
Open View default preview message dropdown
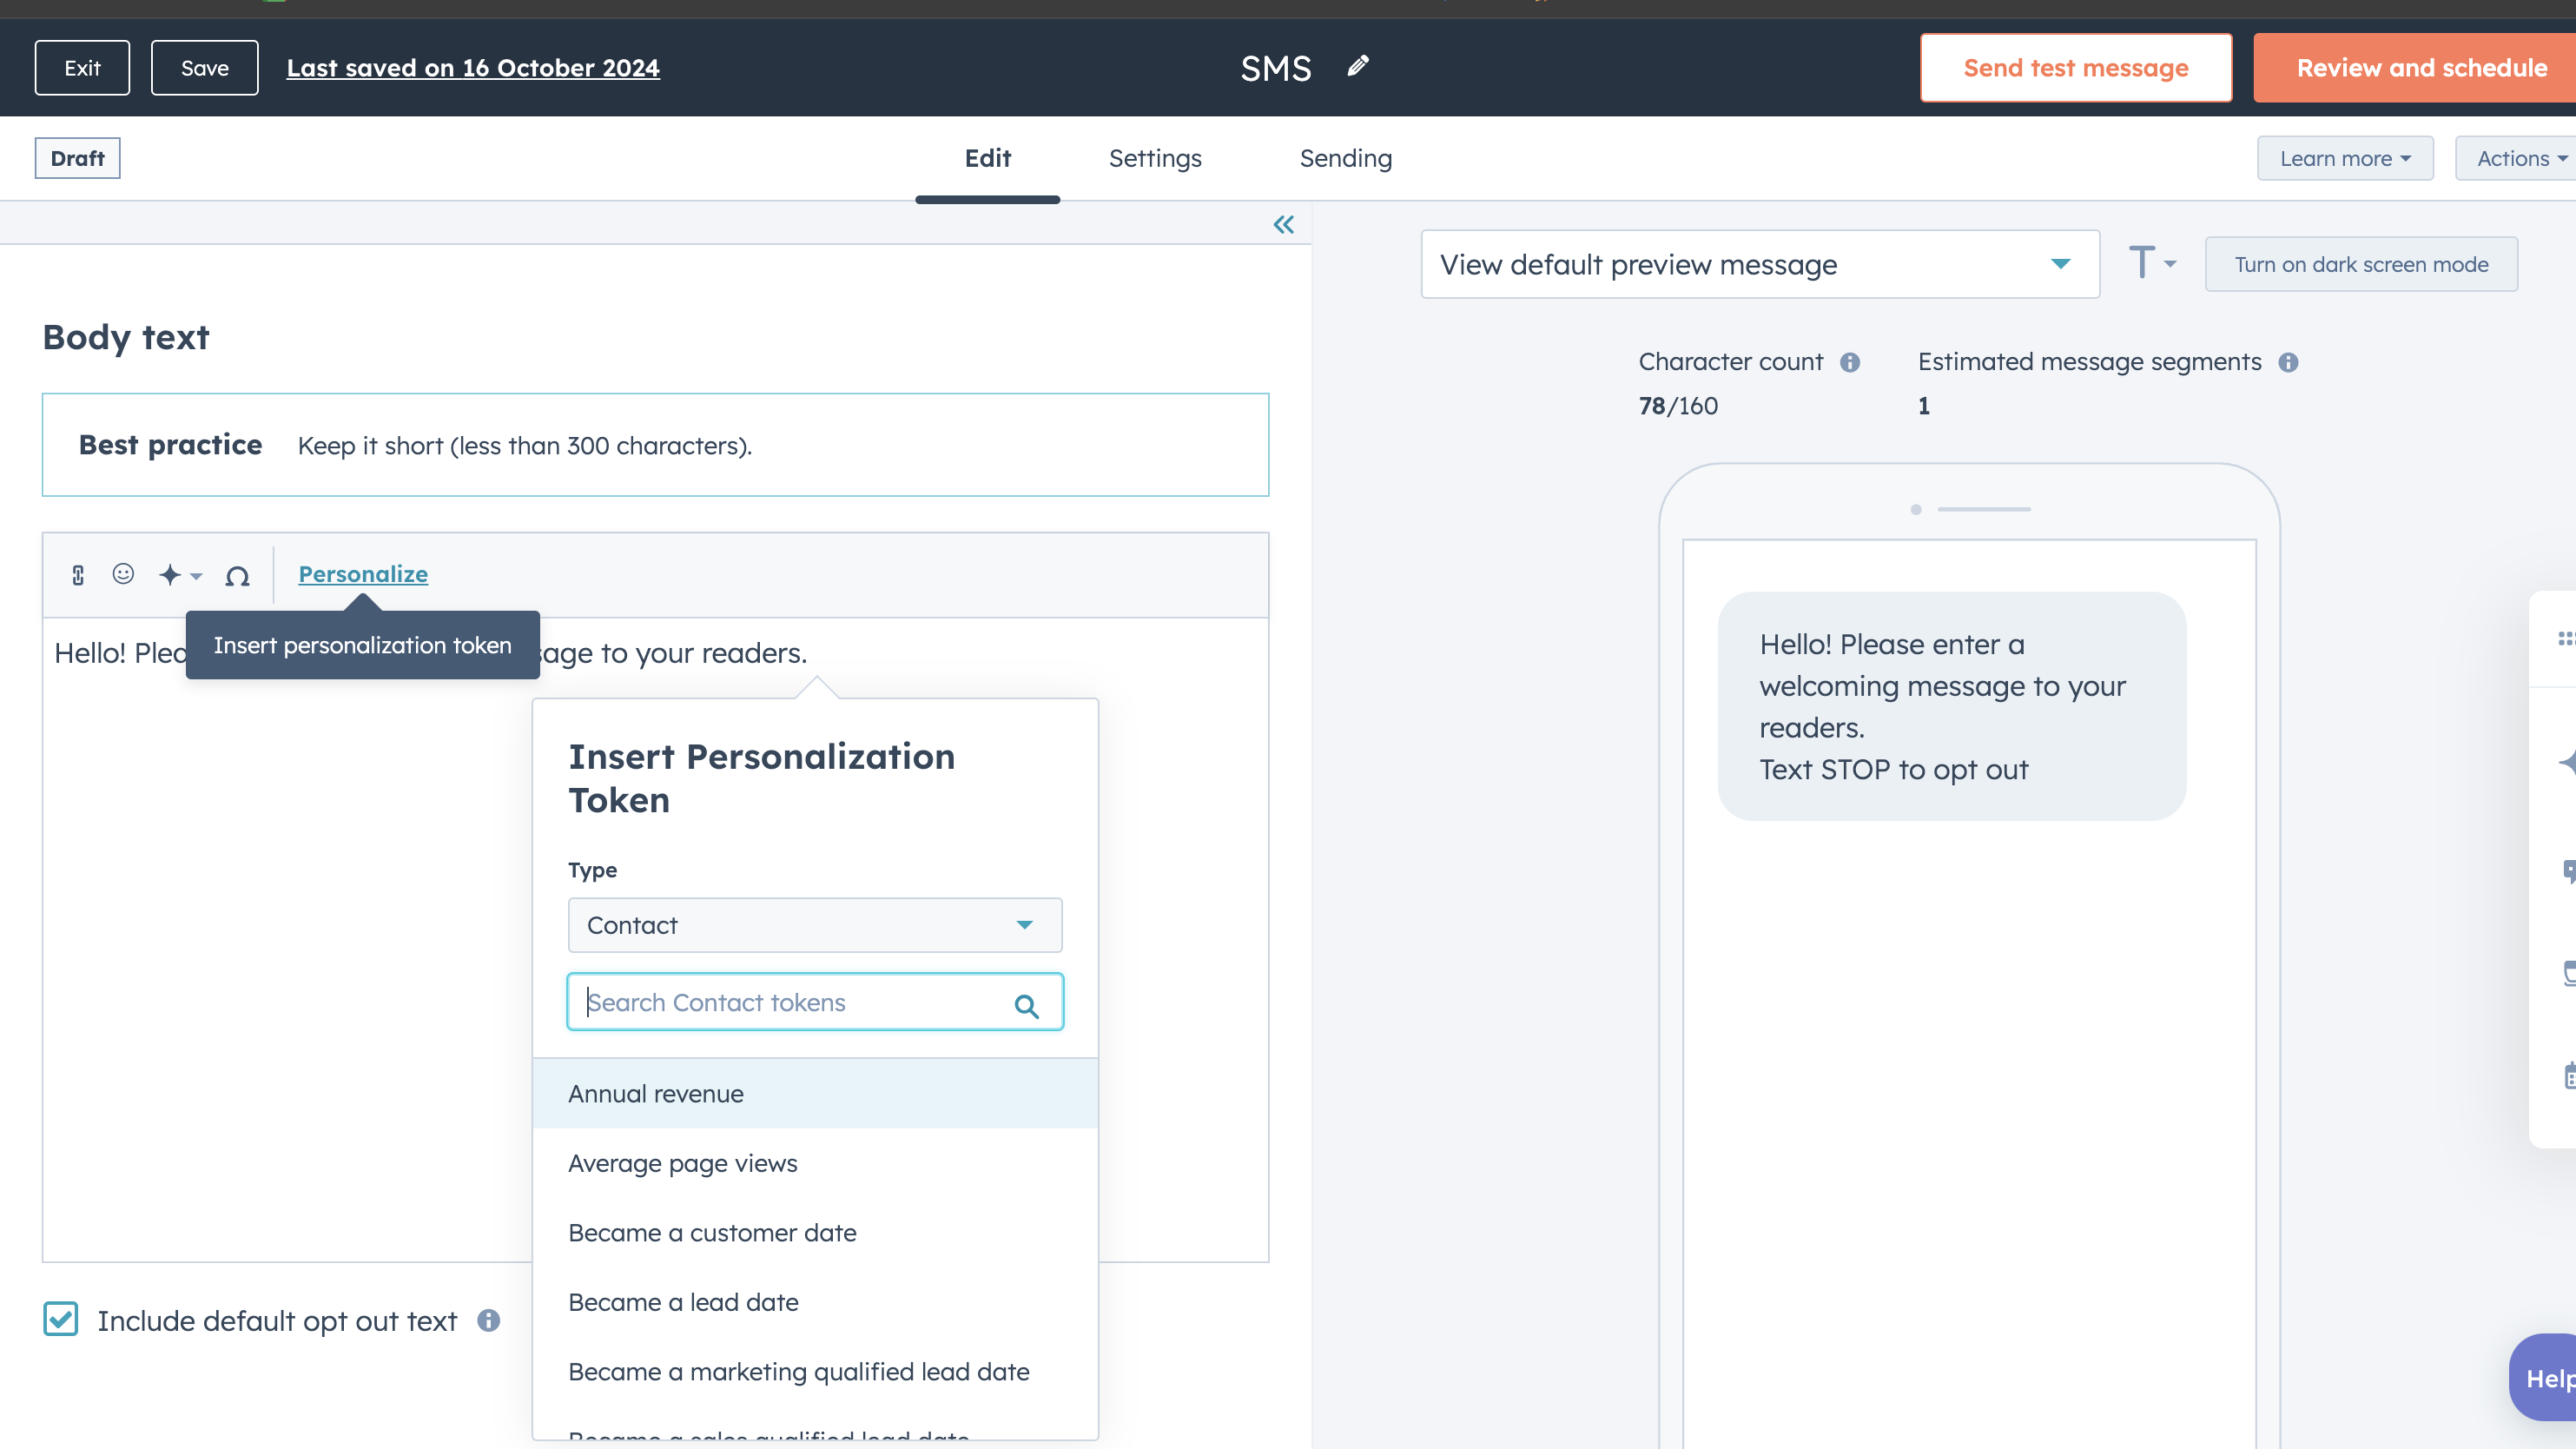1759,264
